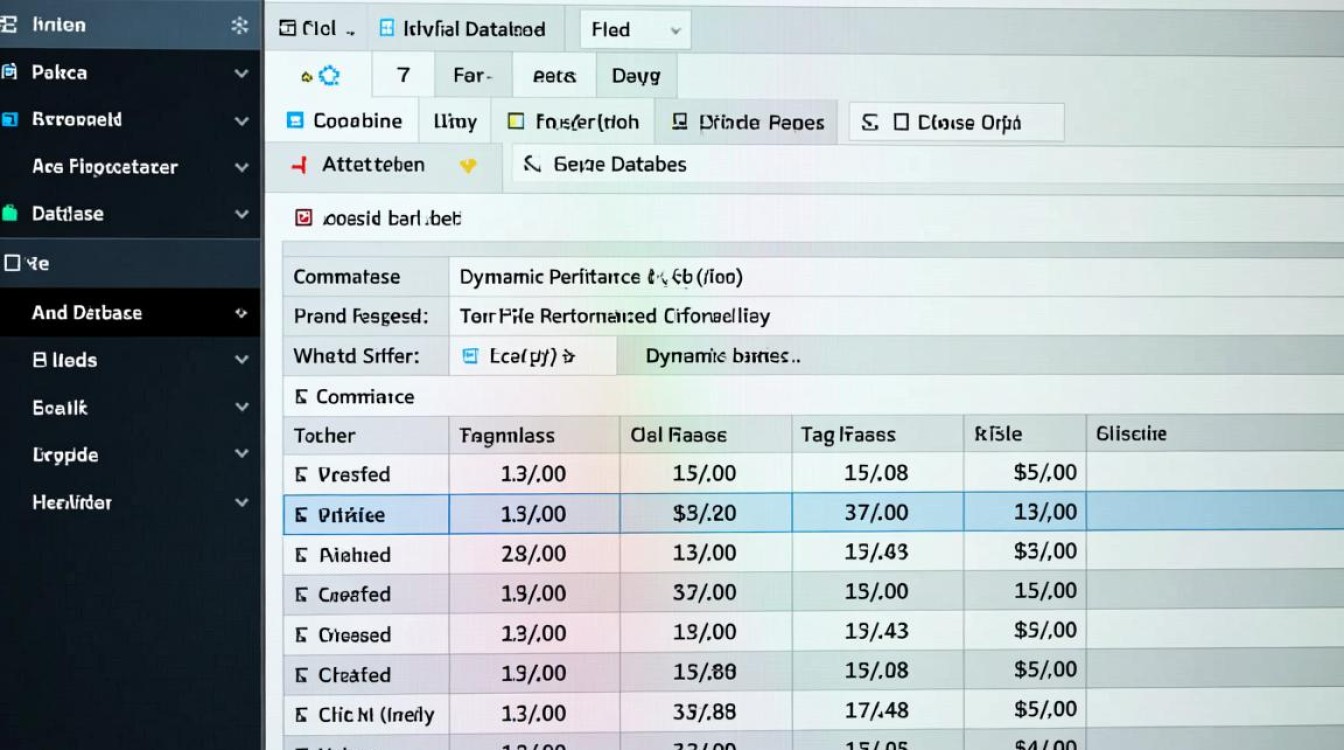Screen dimensions: 1344x750
Task: Click the spinning gear refresh icon
Action: (330, 74)
